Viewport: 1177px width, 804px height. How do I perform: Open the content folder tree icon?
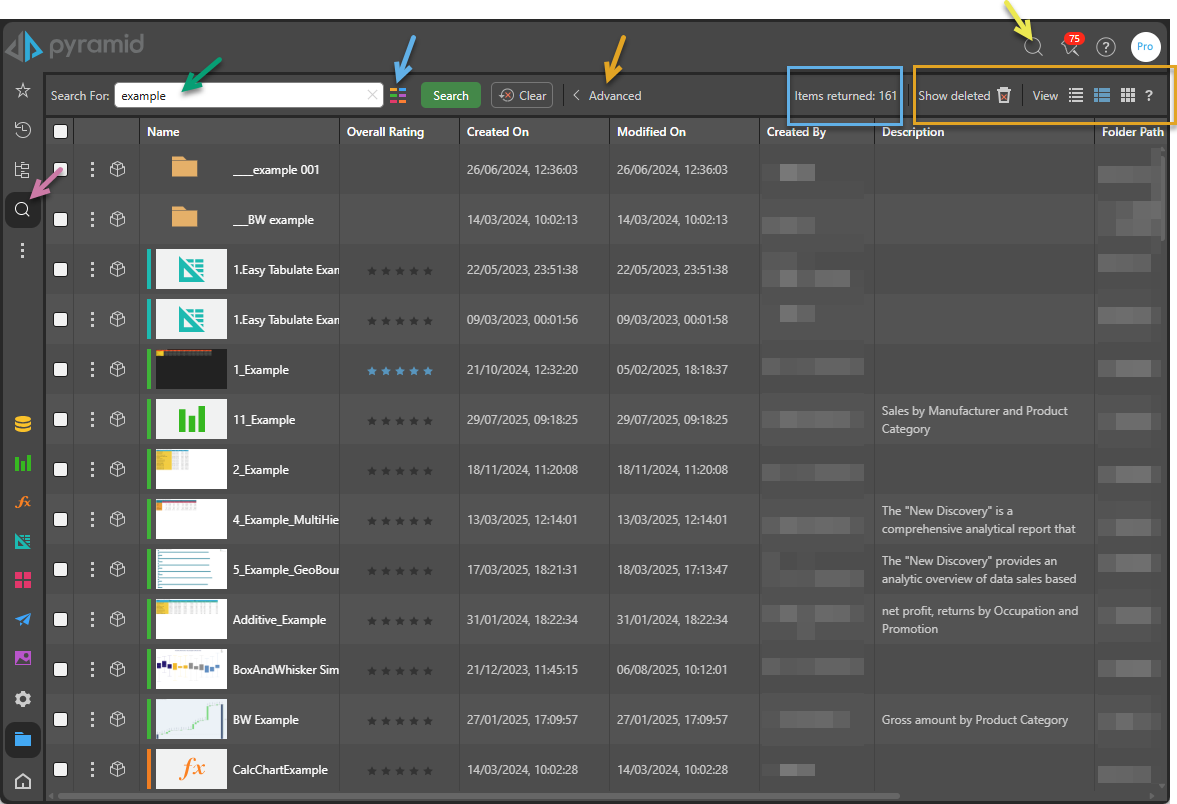point(22,170)
